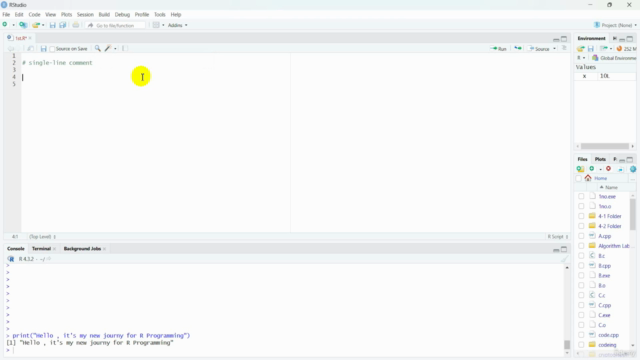
Task: Click the Home house icon in Files path
Action: pos(588,178)
